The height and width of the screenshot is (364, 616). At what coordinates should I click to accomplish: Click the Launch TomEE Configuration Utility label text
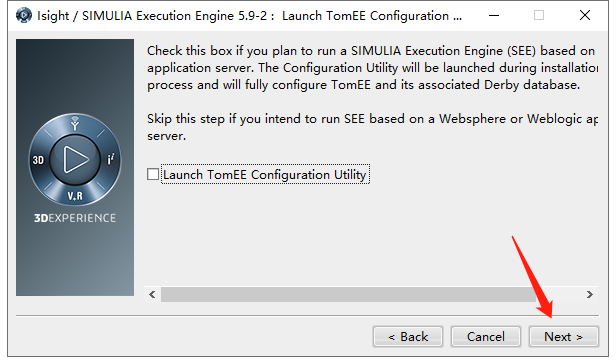264,174
